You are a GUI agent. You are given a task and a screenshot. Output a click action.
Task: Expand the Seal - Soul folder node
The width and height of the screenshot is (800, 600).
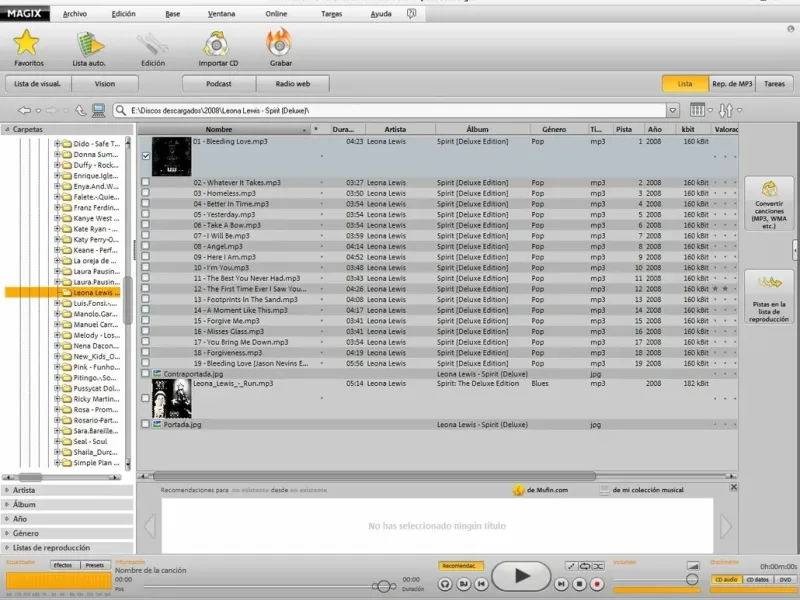57,441
